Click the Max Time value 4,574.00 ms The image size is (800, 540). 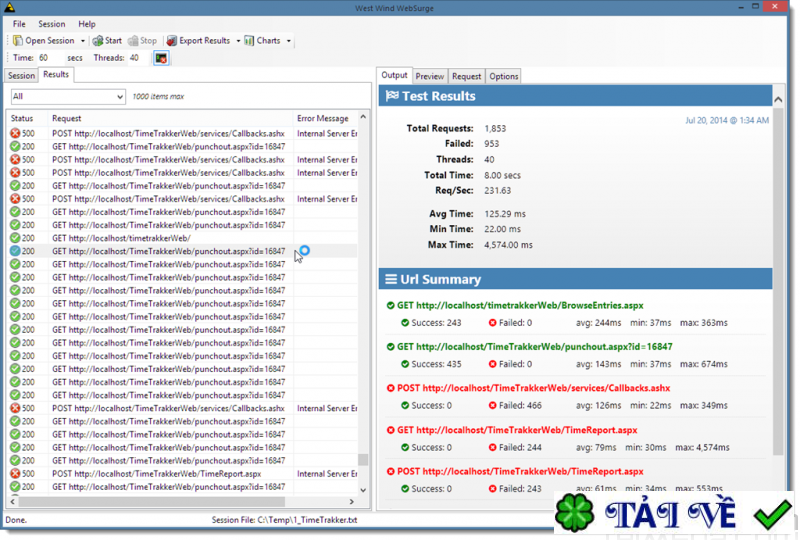[508, 244]
